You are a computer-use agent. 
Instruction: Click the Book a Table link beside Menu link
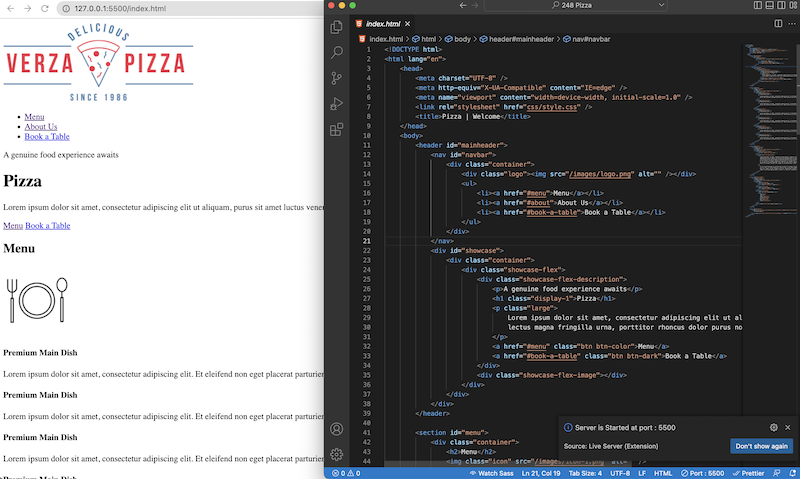pyautogui.click(x=47, y=225)
